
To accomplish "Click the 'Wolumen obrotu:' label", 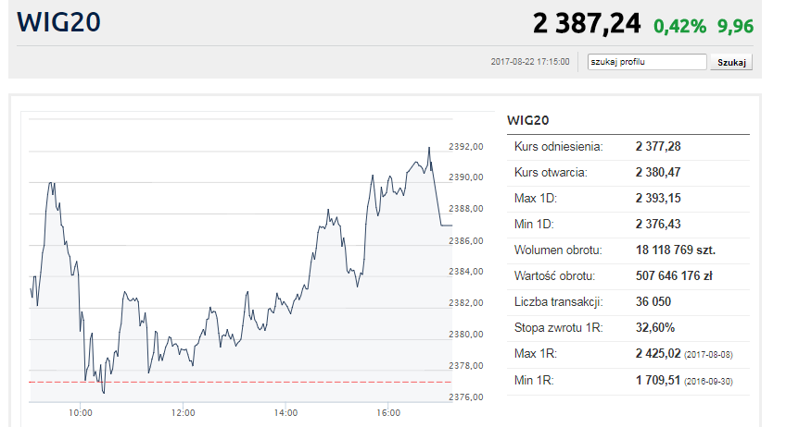I will [x=558, y=250].
